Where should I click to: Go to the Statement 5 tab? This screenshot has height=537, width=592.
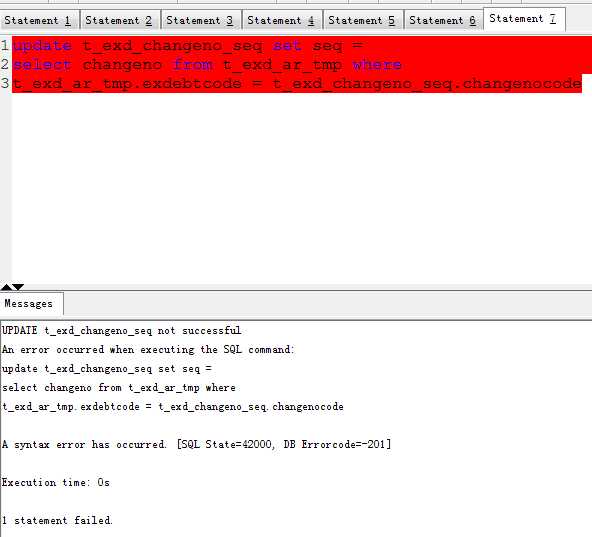(364, 20)
